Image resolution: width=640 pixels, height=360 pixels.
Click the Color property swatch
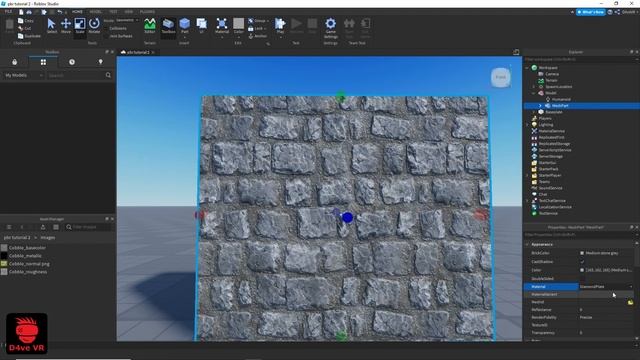coord(582,270)
